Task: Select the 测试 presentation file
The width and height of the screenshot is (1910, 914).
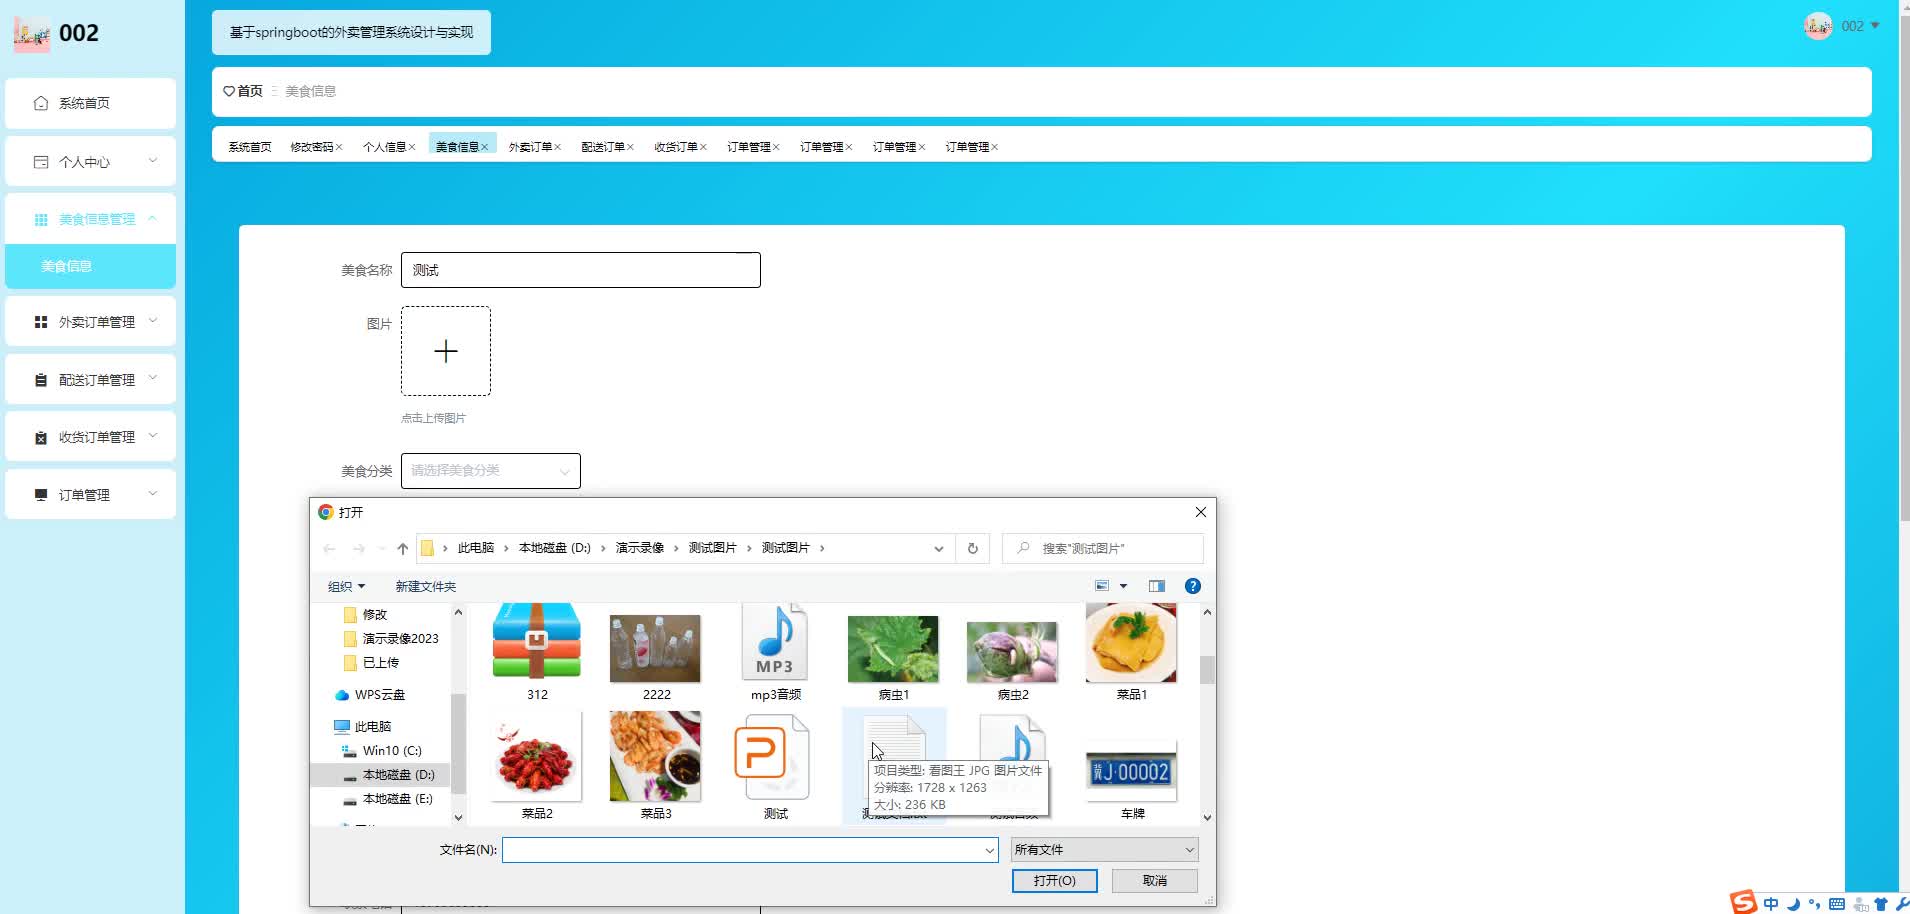Action: point(775,767)
